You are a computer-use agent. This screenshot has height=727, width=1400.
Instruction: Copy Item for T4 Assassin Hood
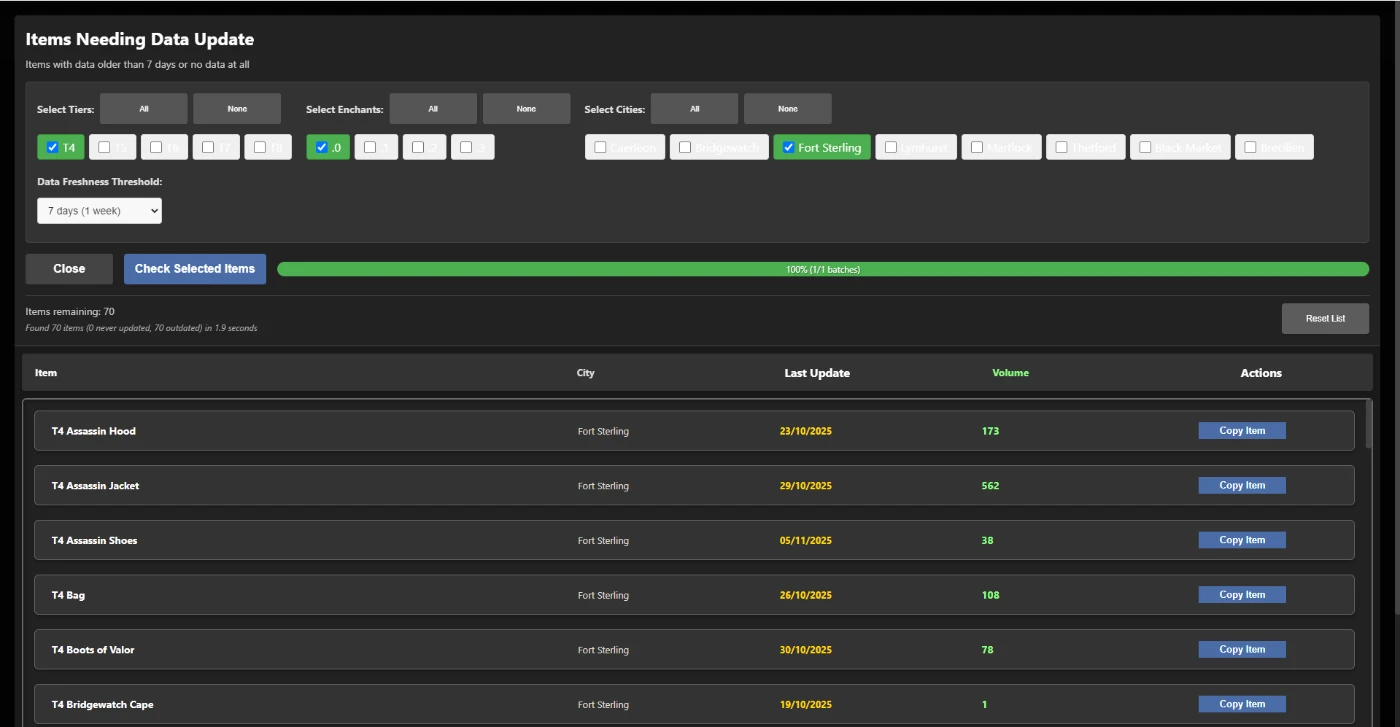point(1241,431)
